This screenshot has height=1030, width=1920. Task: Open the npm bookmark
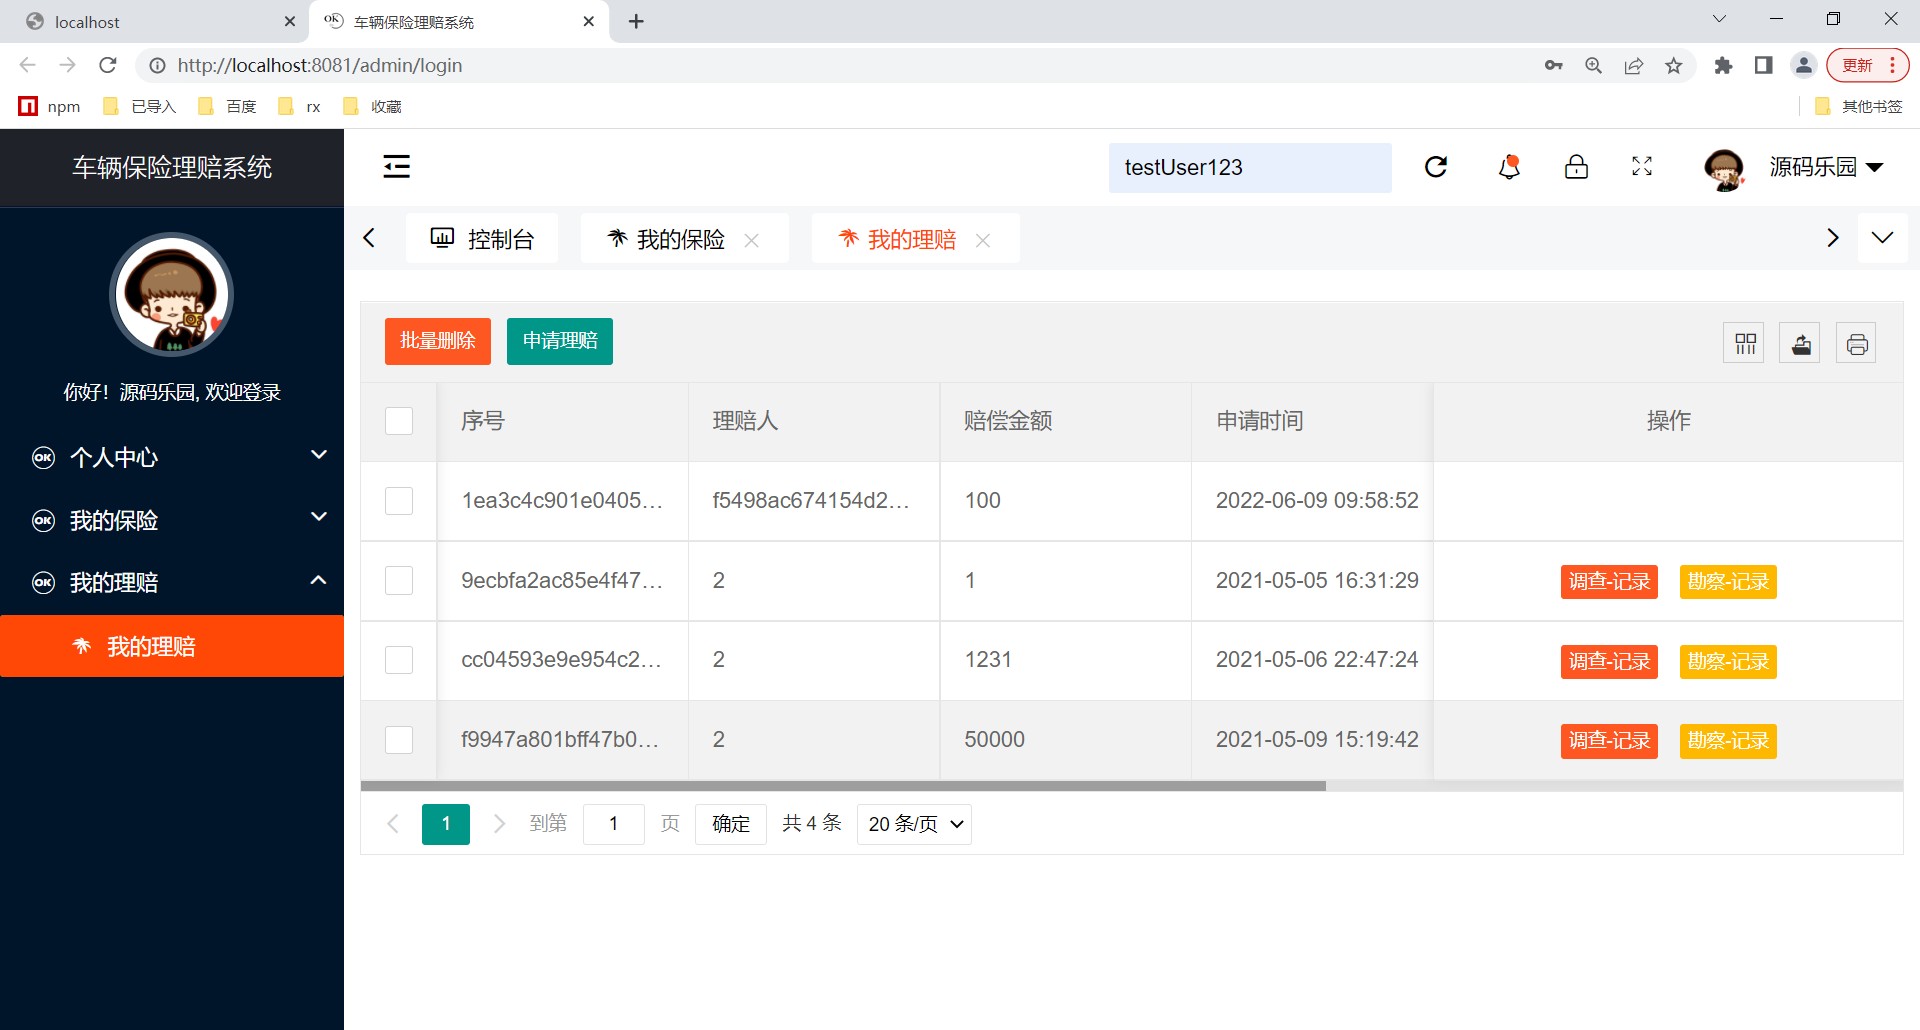pos(50,106)
